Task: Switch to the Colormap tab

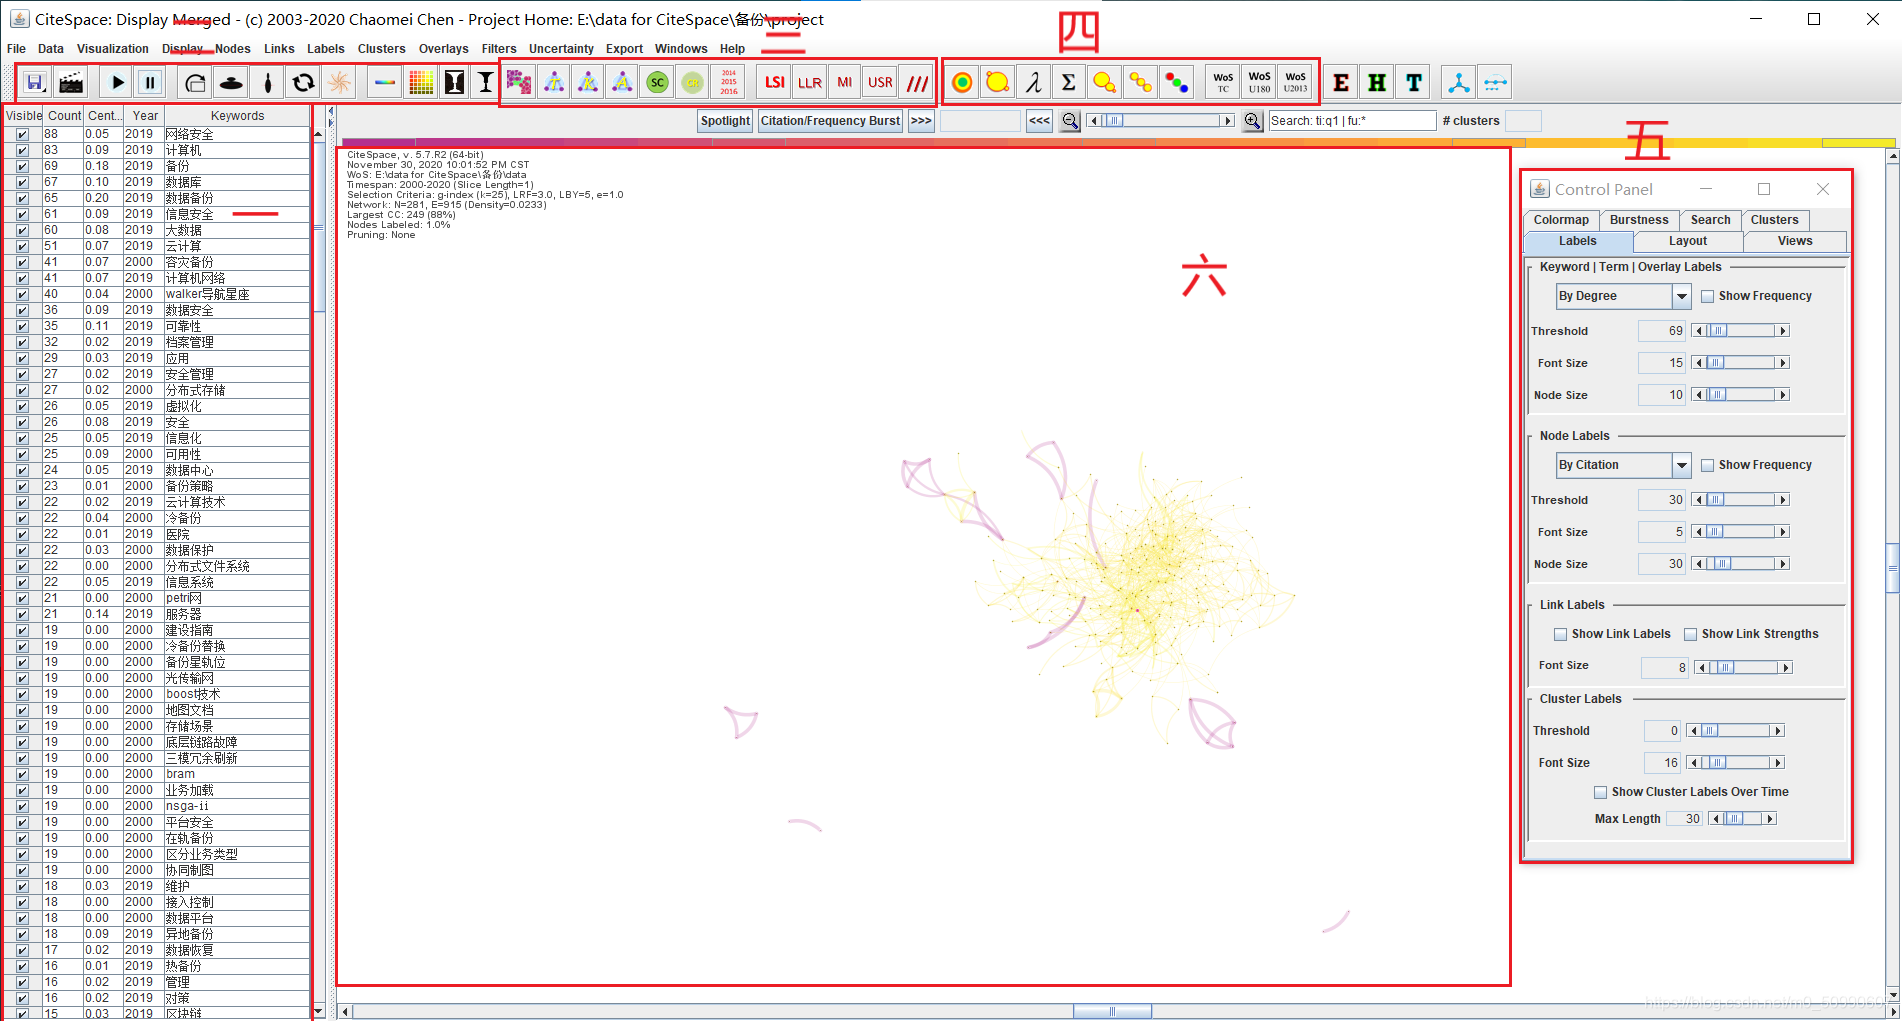Action: pyautogui.click(x=1561, y=220)
